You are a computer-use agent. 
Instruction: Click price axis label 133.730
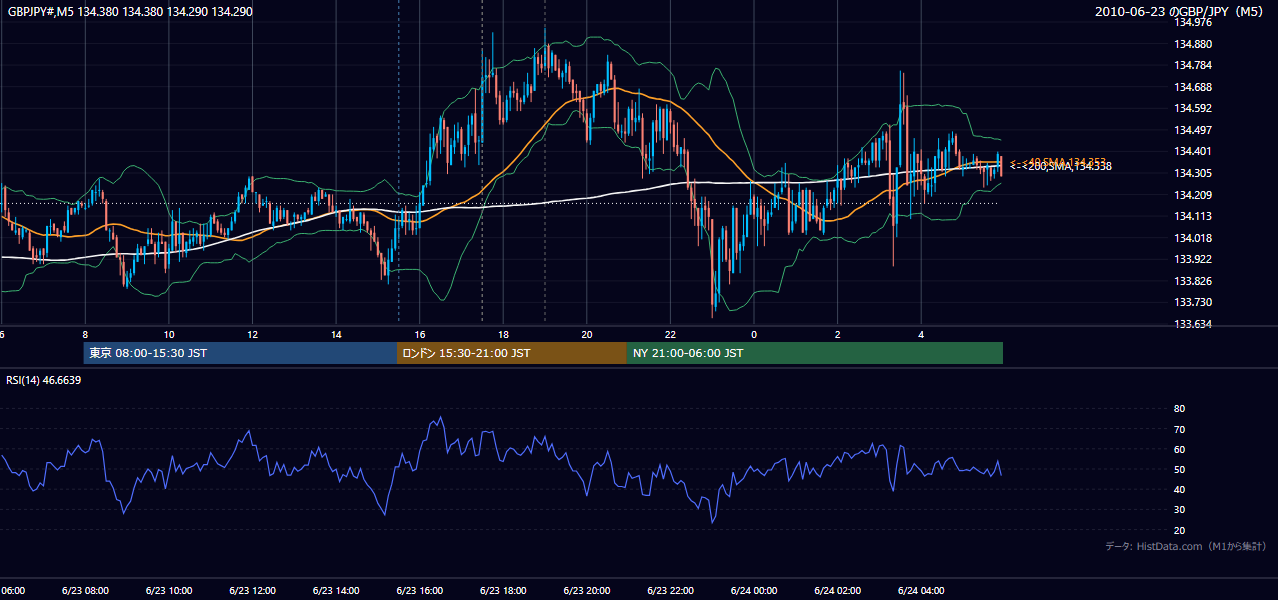(1192, 302)
